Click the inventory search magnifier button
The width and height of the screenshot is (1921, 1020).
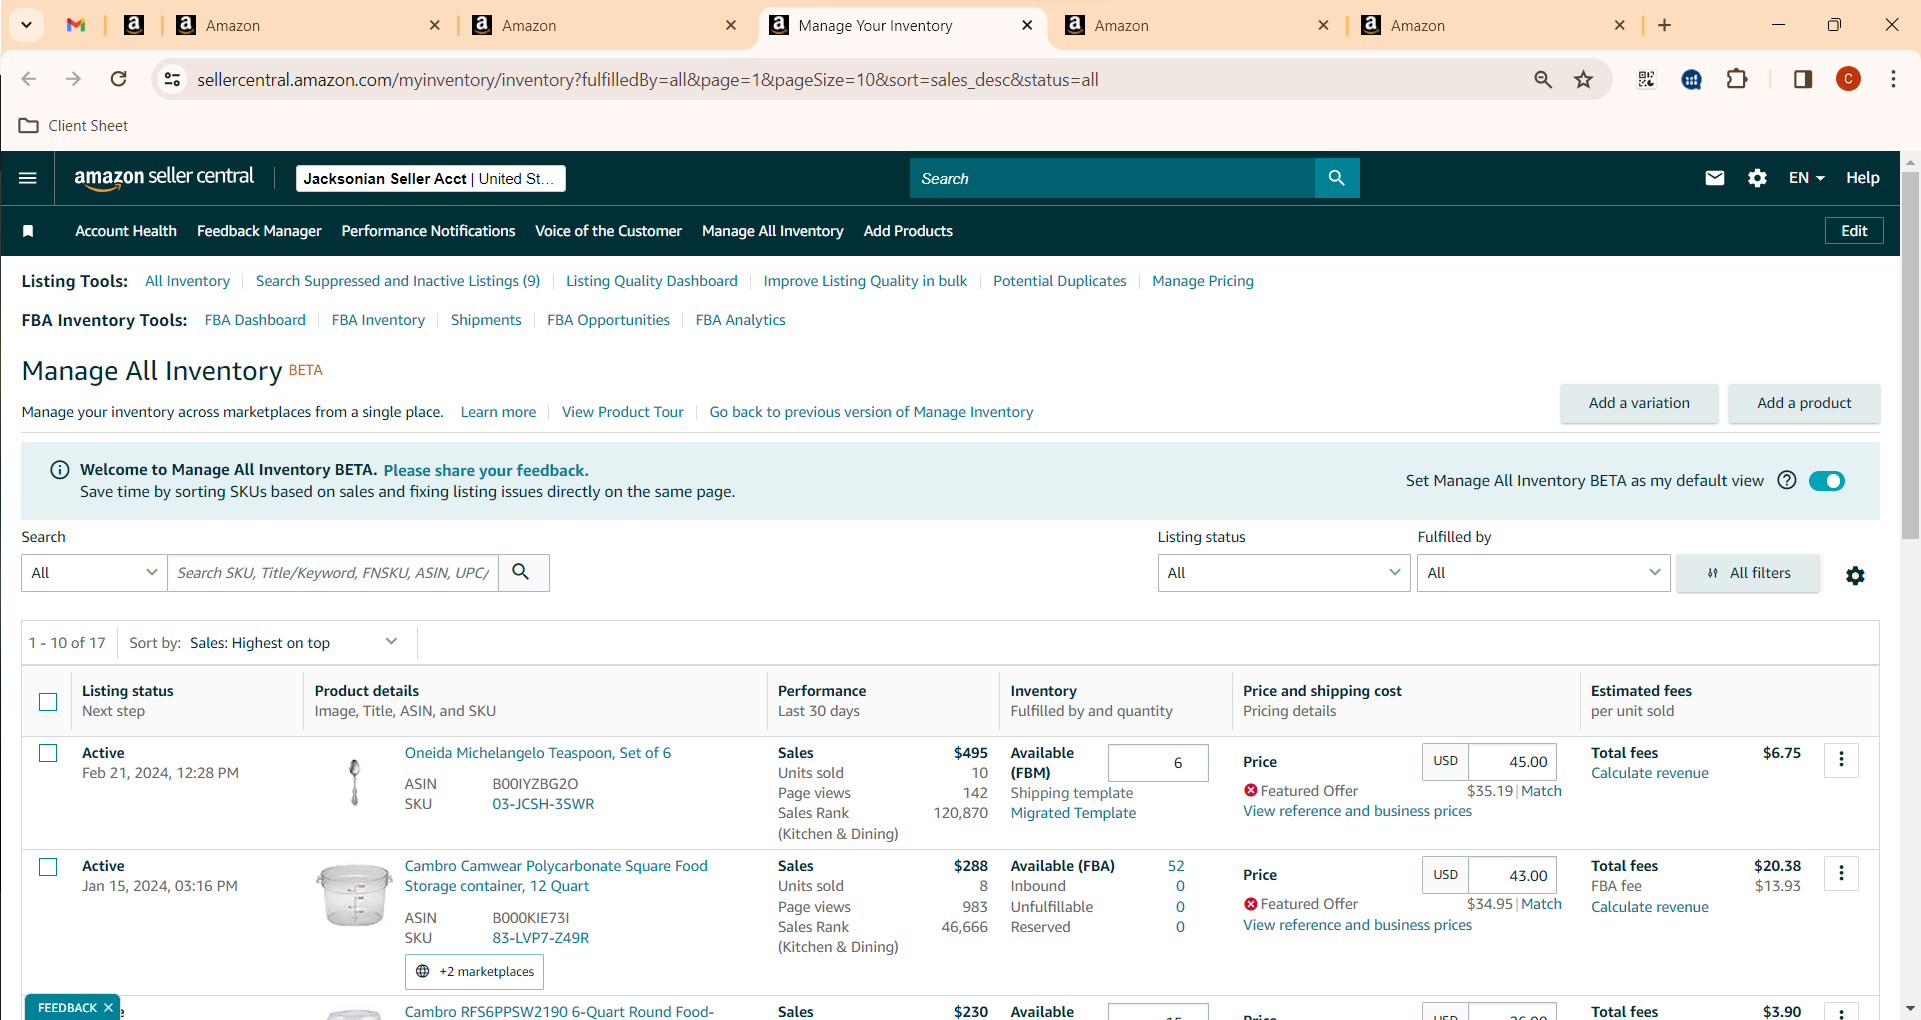click(x=522, y=572)
